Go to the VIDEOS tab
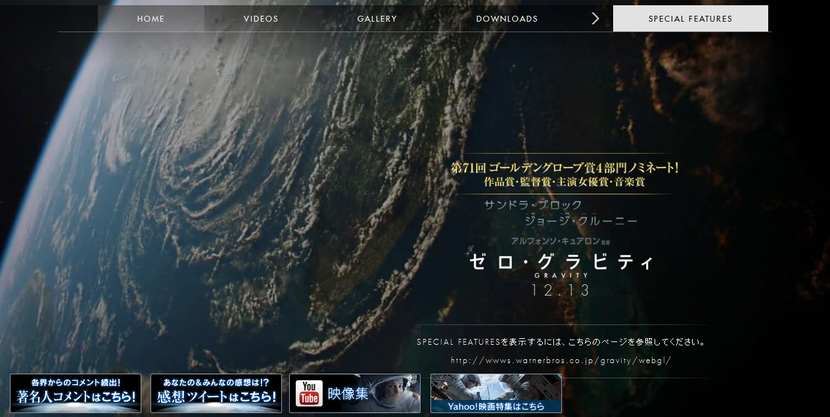Screen dimensions: 830x417 [260, 19]
